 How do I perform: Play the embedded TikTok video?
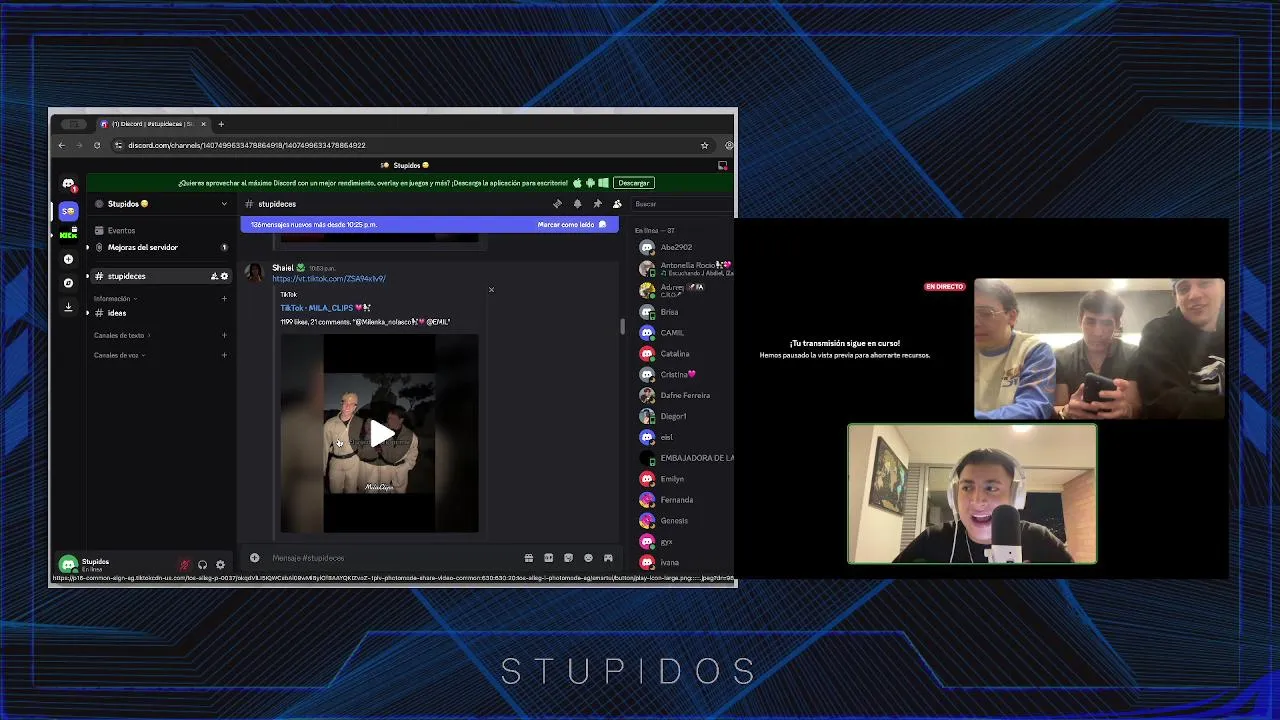tap(380, 434)
